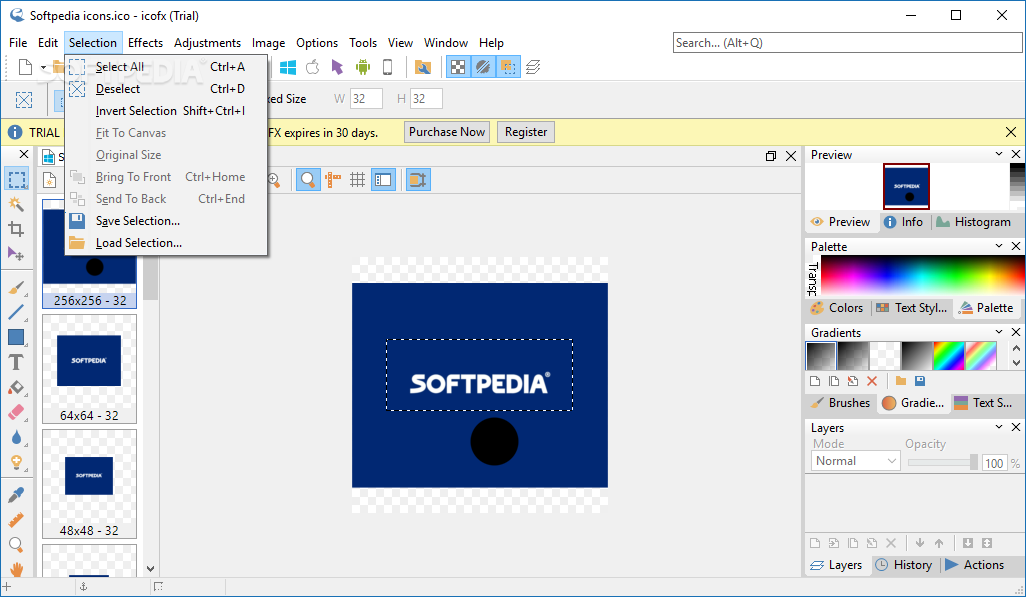Click the Purchase Now button
This screenshot has height=597, width=1026.
click(x=447, y=132)
